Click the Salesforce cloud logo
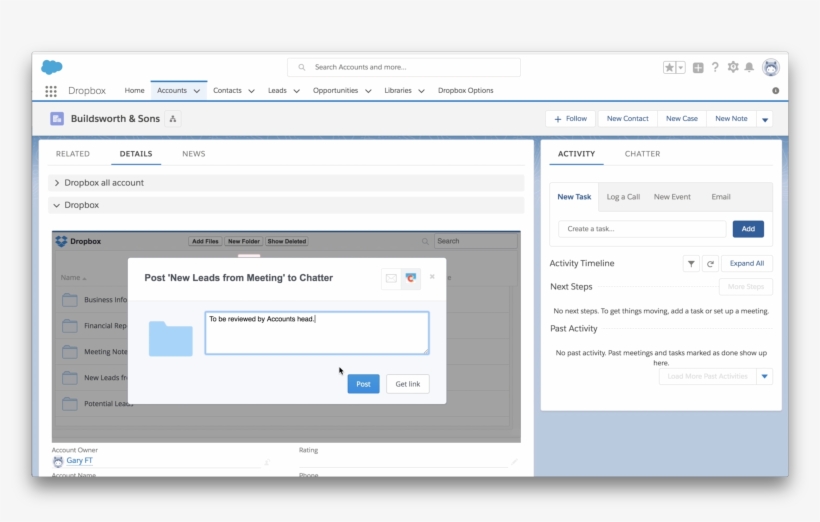 pyautogui.click(x=52, y=67)
